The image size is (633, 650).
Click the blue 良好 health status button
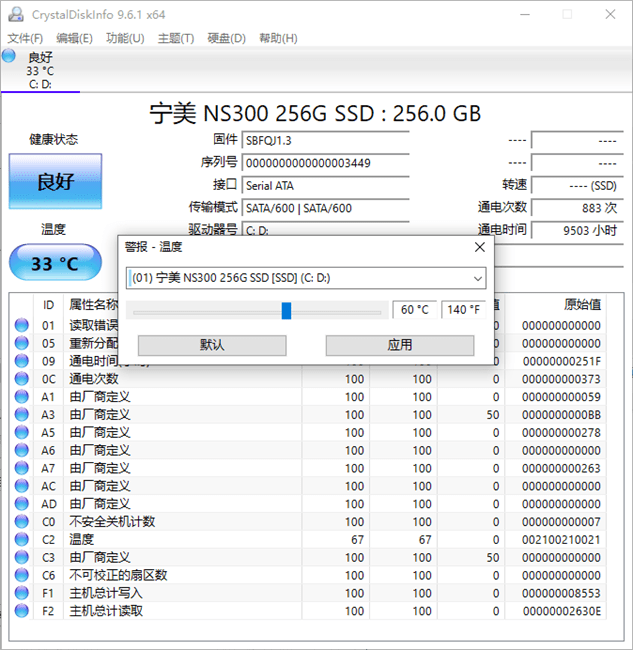click(x=55, y=181)
